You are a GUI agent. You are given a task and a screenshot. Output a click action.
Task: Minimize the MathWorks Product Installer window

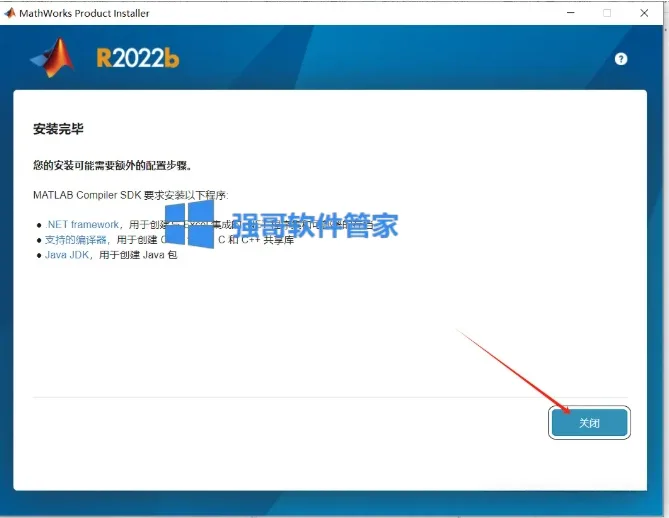click(570, 13)
